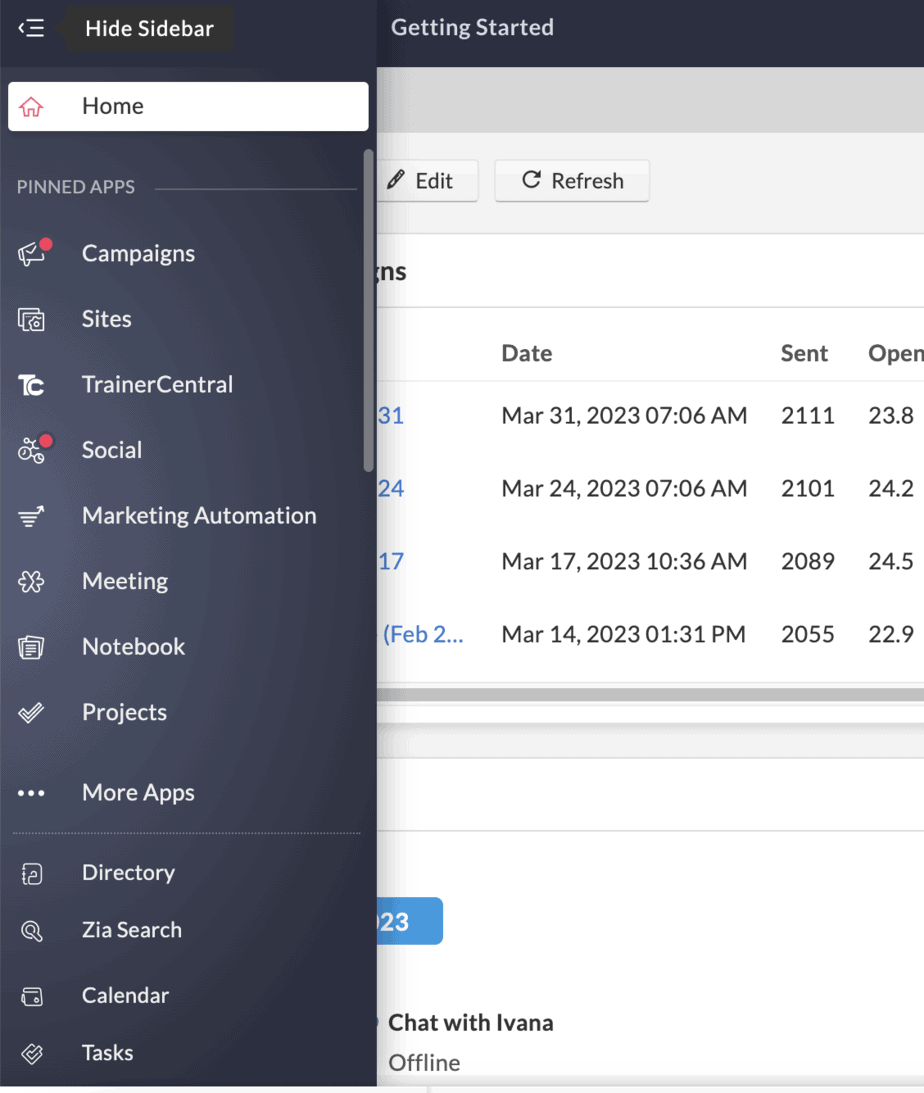924x1093 pixels.
Task: Select Home in the sidebar
Action: (188, 107)
